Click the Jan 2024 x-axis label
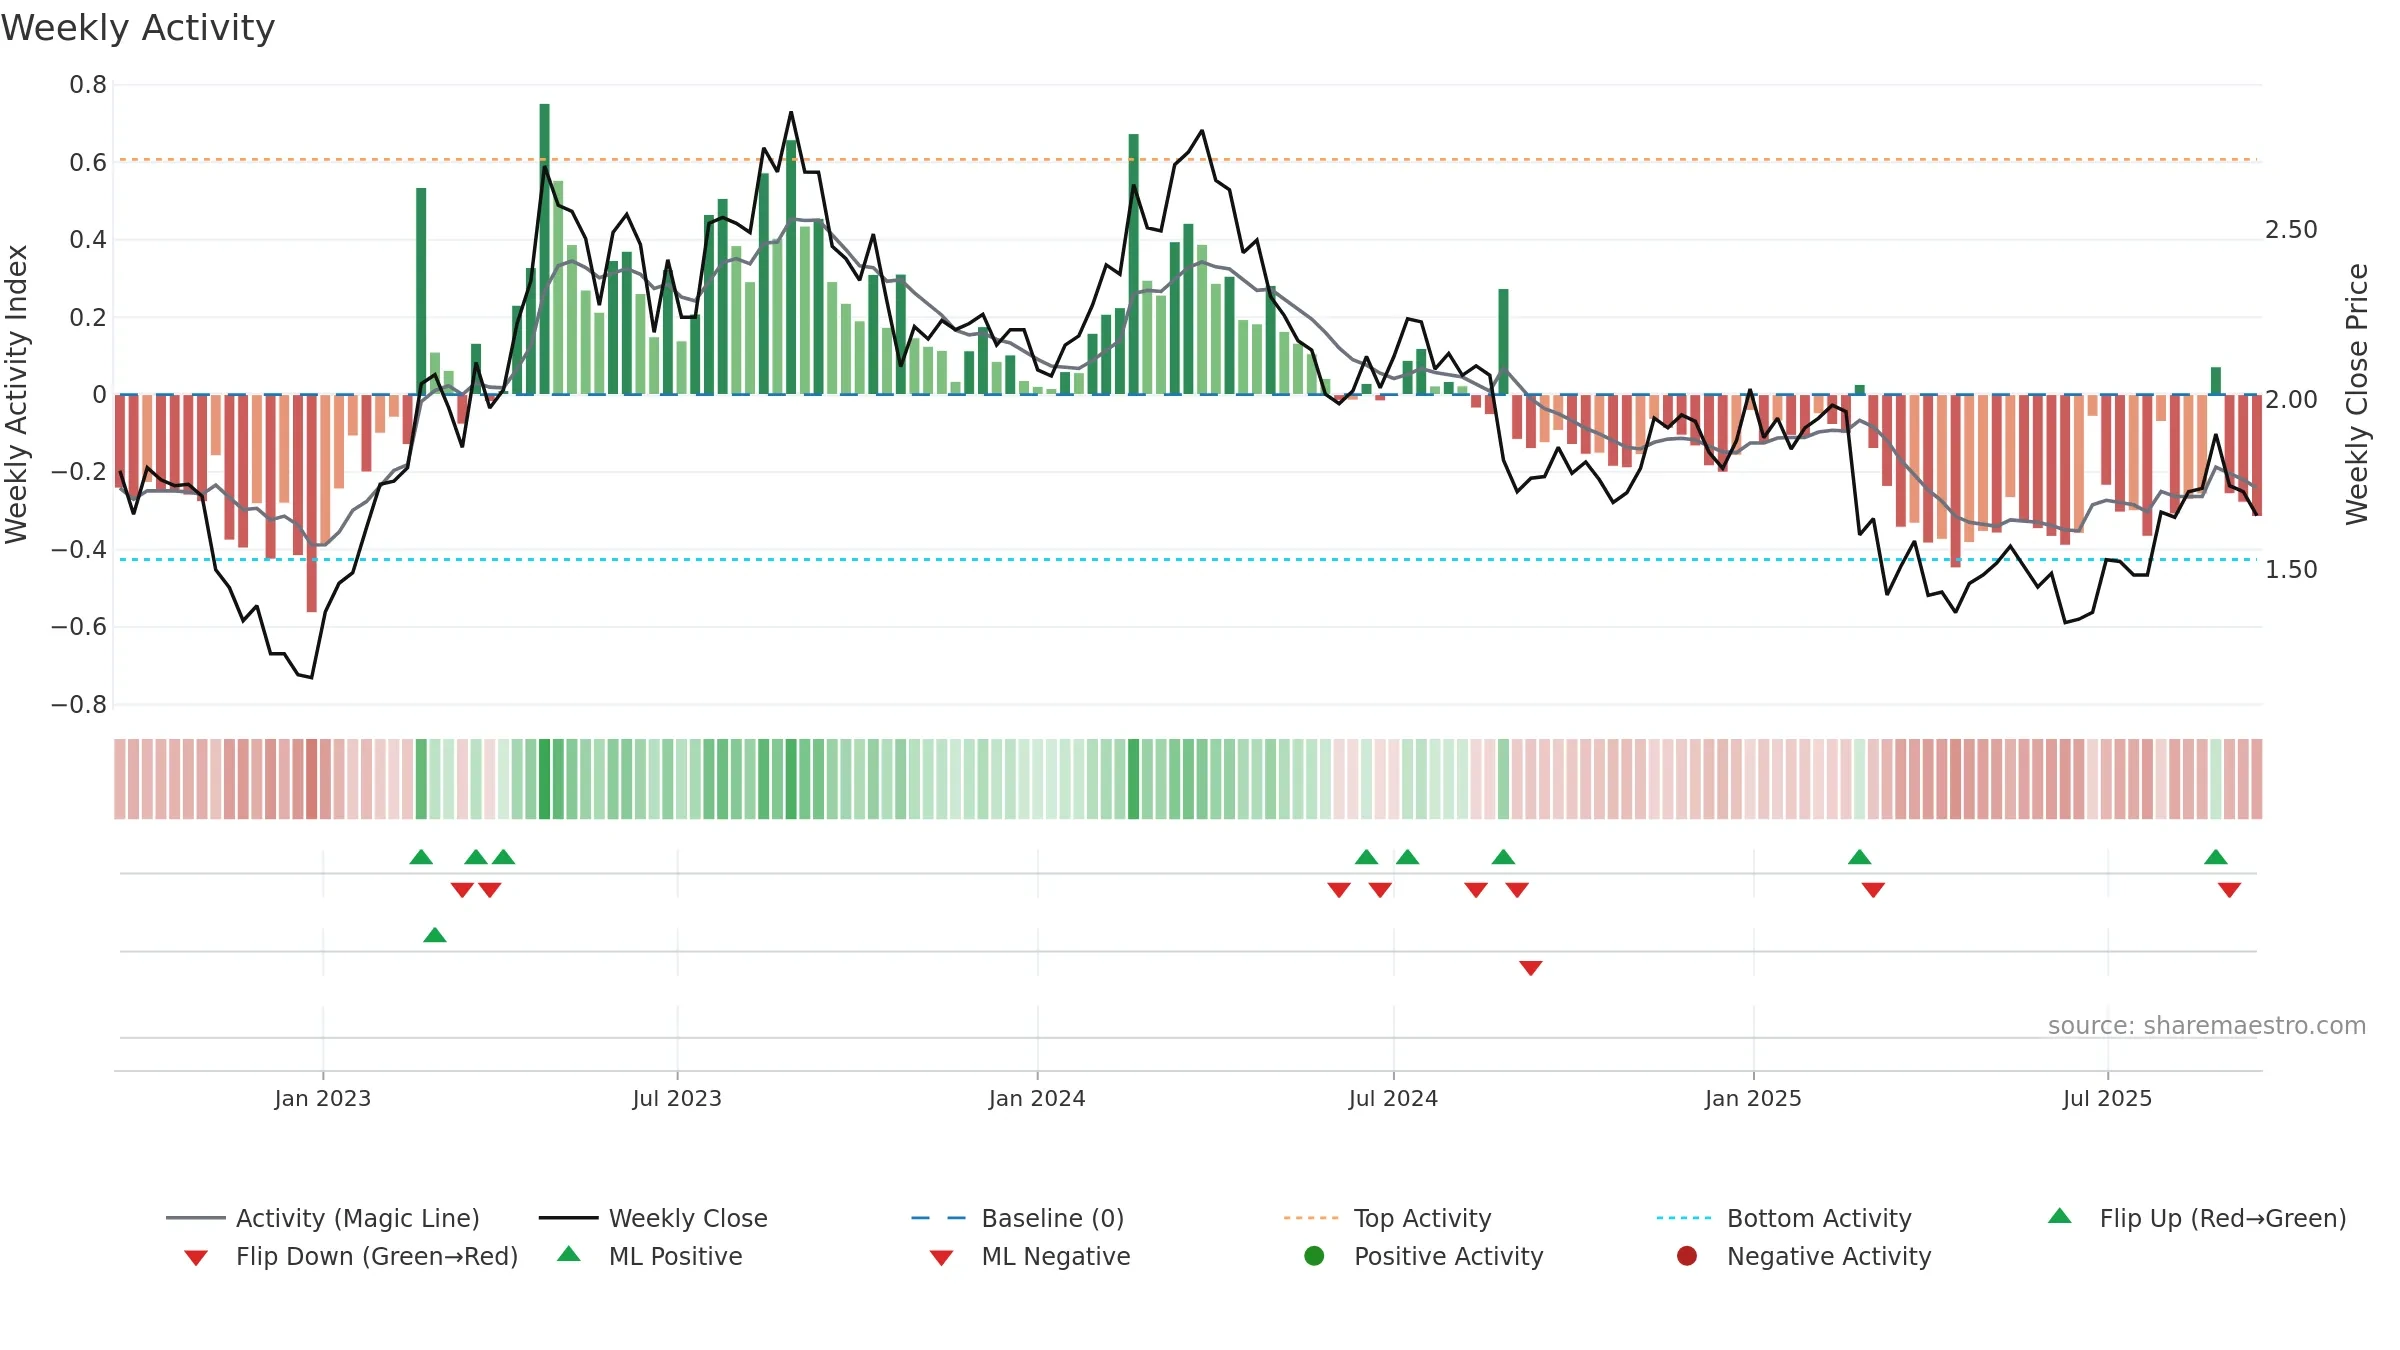2400x1350 pixels. tap(1037, 1098)
